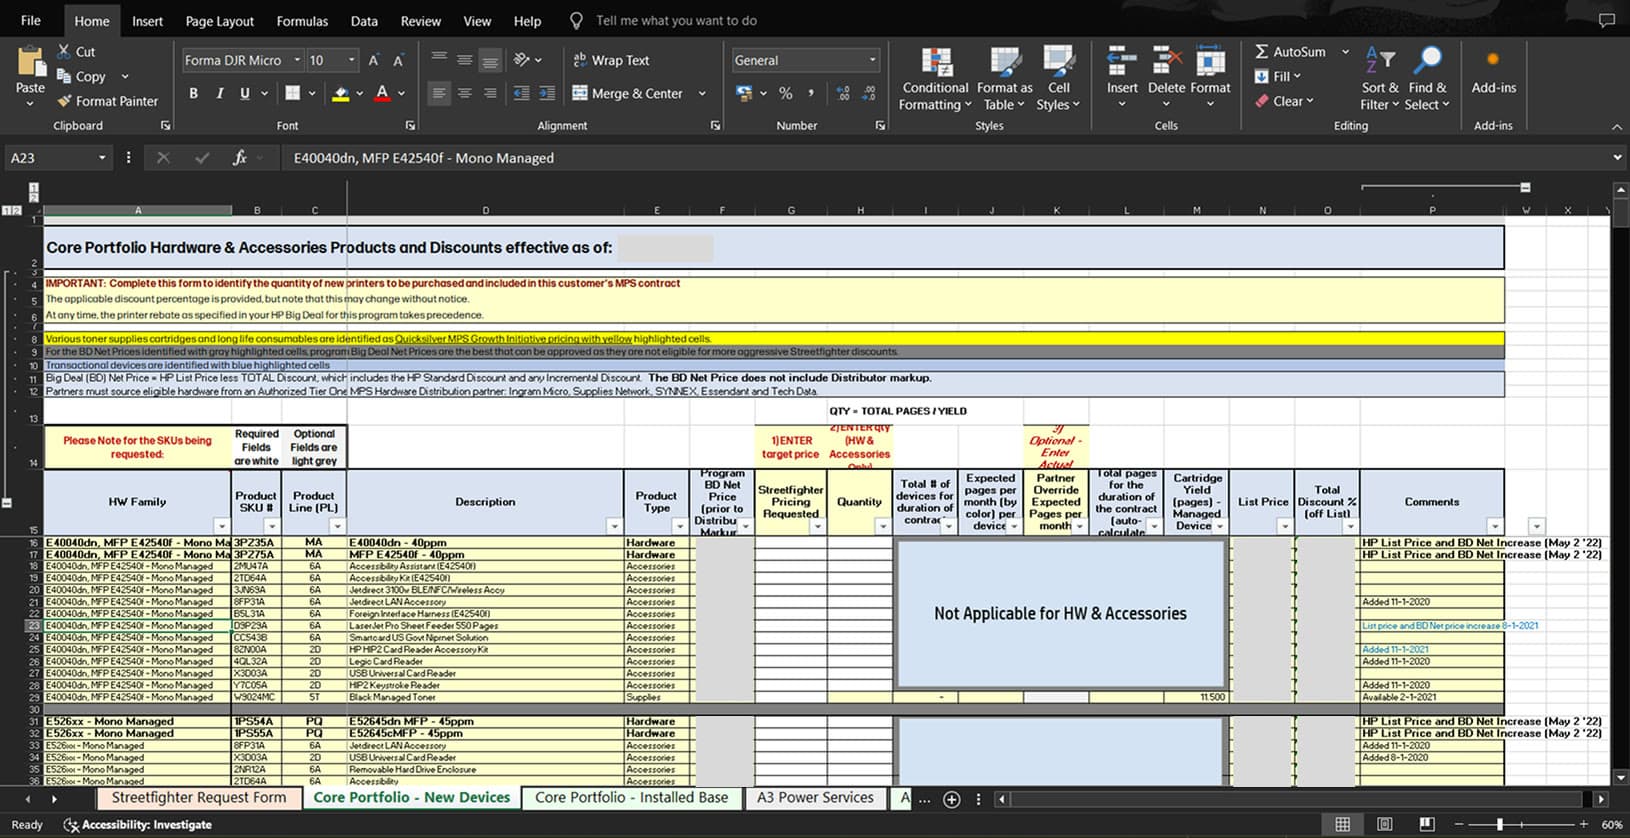Click the Delete cells icon
The width and height of the screenshot is (1630, 838).
[1166, 62]
